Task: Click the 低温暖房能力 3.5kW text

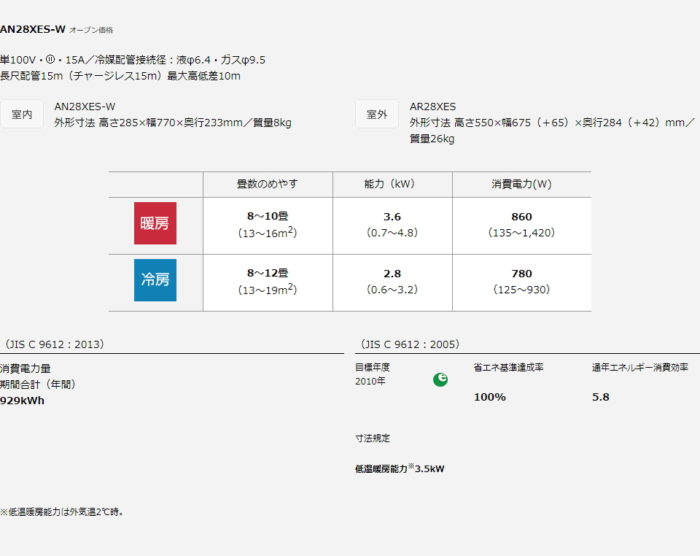Action: [400, 468]
